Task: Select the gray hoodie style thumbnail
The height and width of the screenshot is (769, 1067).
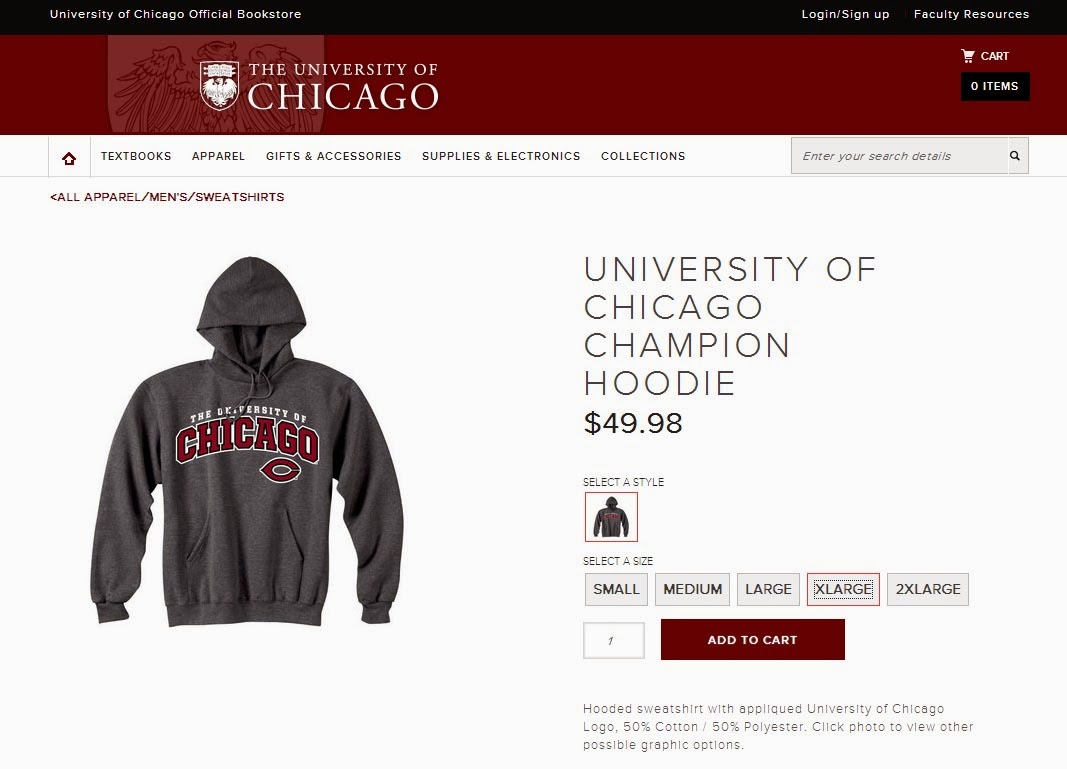Action: tap(611, 517)
